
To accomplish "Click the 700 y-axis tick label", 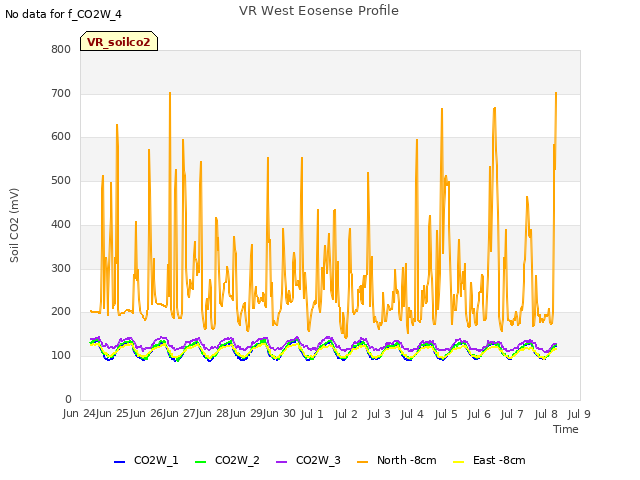I will pos(61,93).
